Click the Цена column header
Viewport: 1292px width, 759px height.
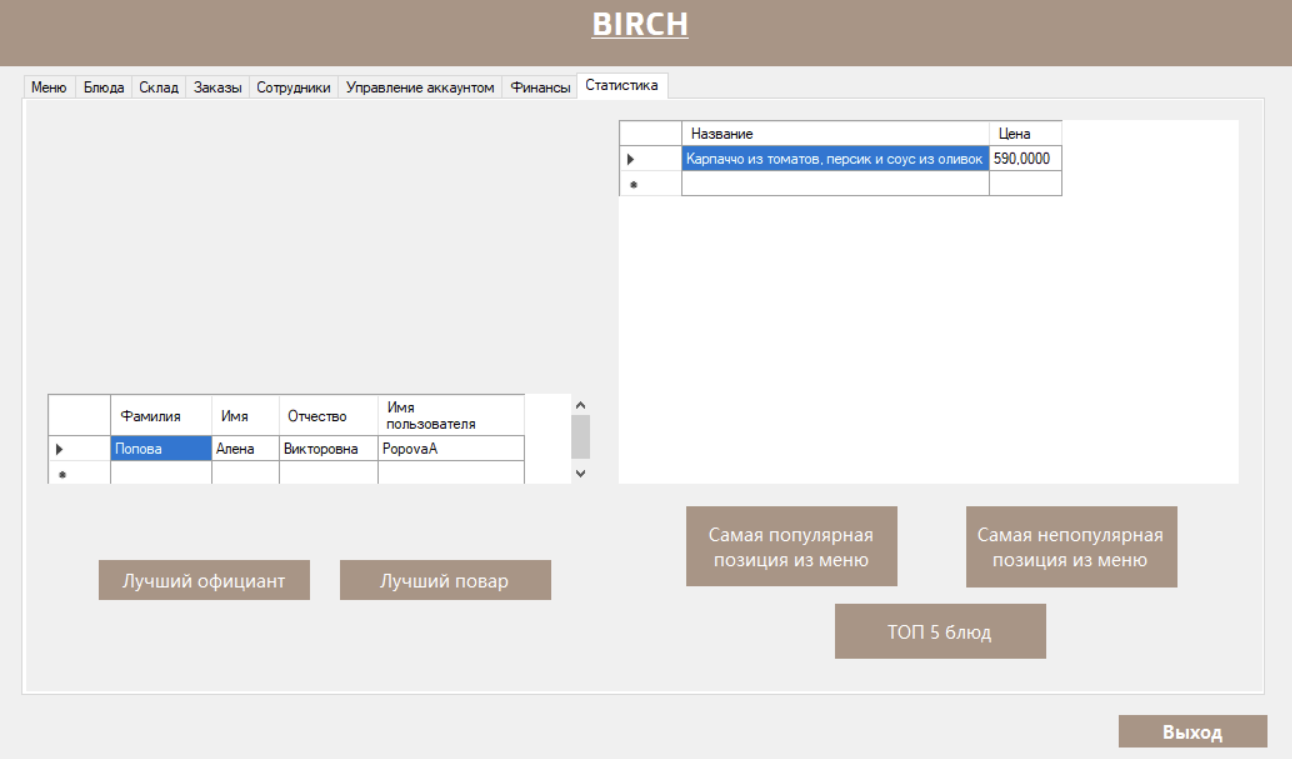coord(1023,132)
